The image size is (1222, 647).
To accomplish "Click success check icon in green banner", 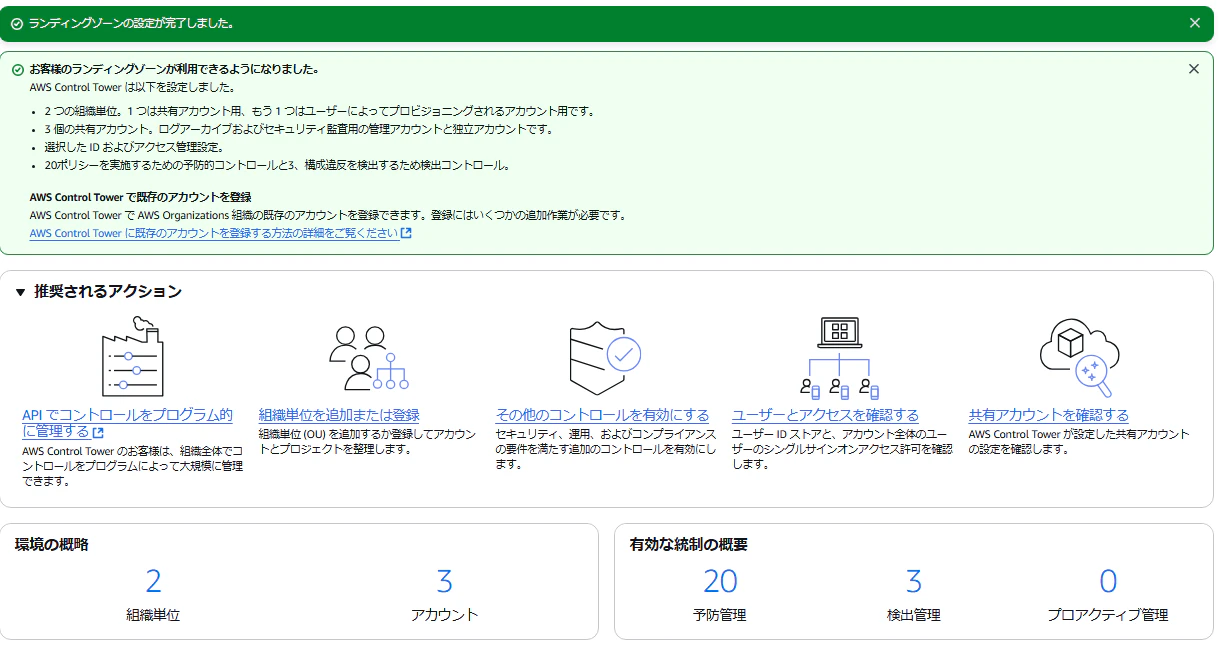I will coord(17,23).
